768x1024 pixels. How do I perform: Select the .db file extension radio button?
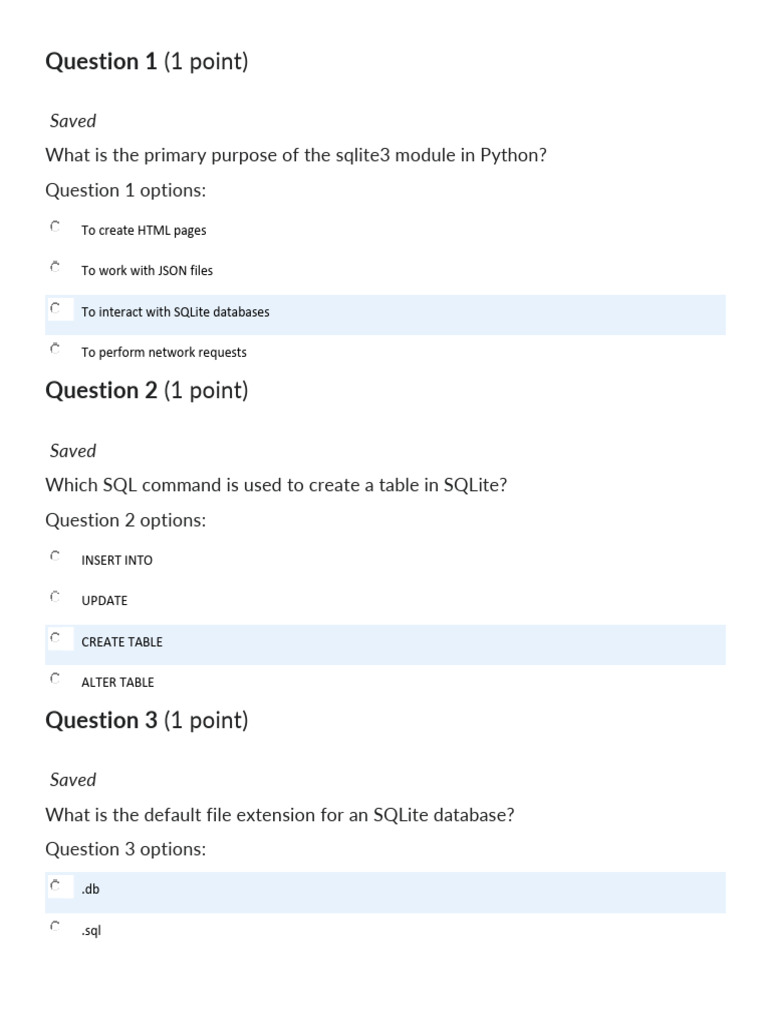56,886
